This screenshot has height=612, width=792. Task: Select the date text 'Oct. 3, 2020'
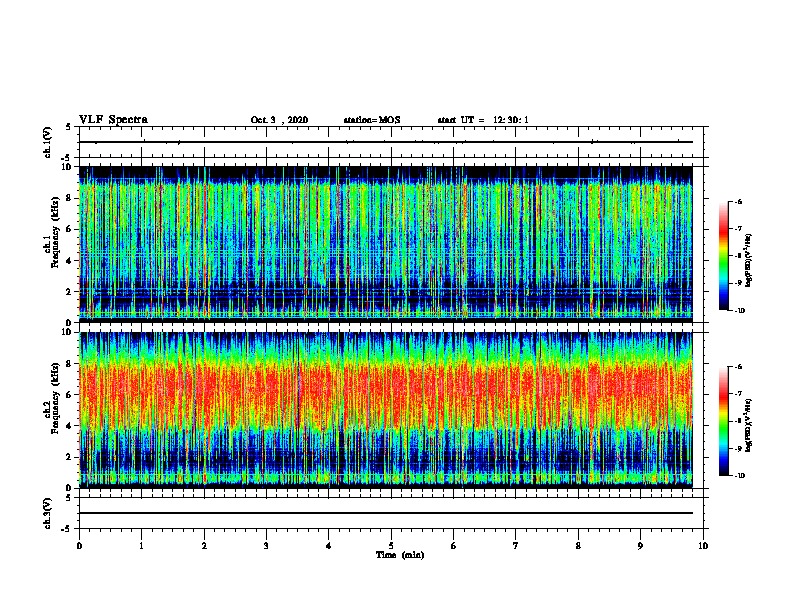[279, 120]
